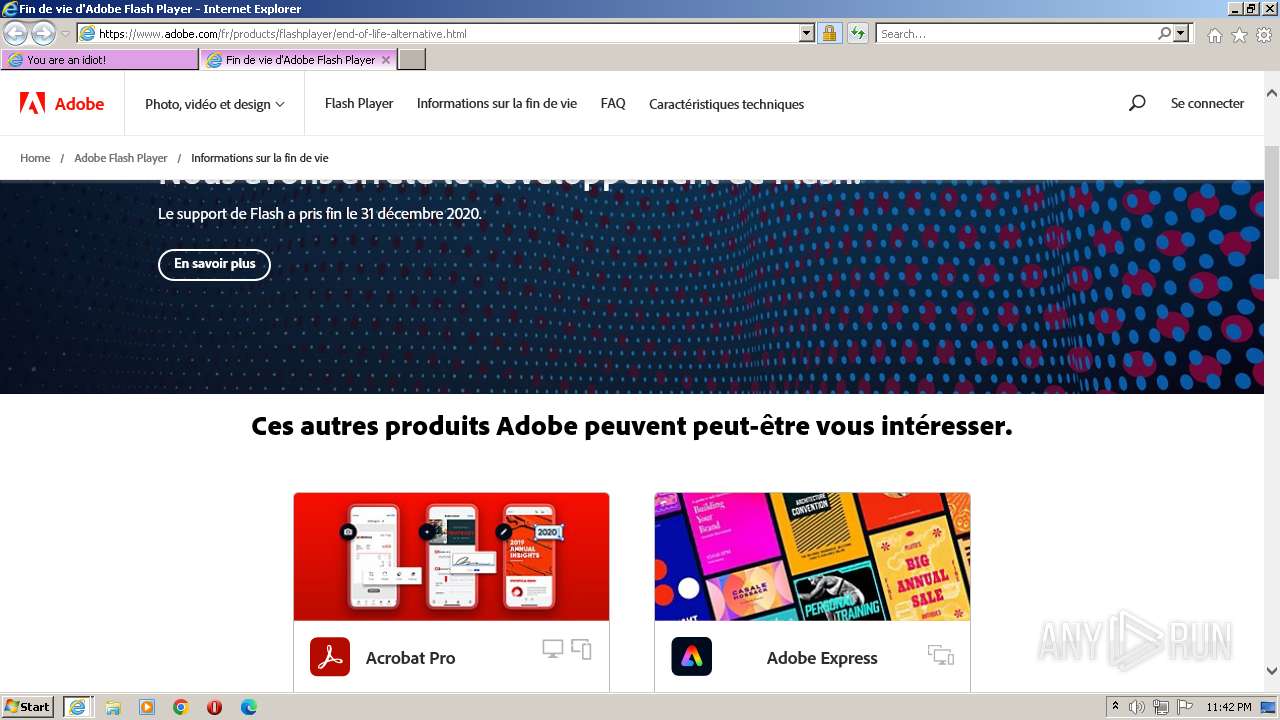The width and height of the screenshot is (1280, 720).
Task: Open the FAQ nav item
Action: pos(613,103)
